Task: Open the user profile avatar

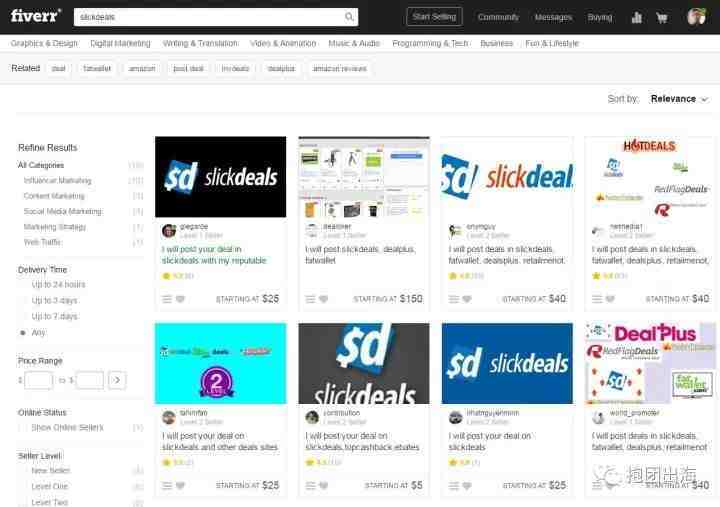Action: tap(696, 17)
